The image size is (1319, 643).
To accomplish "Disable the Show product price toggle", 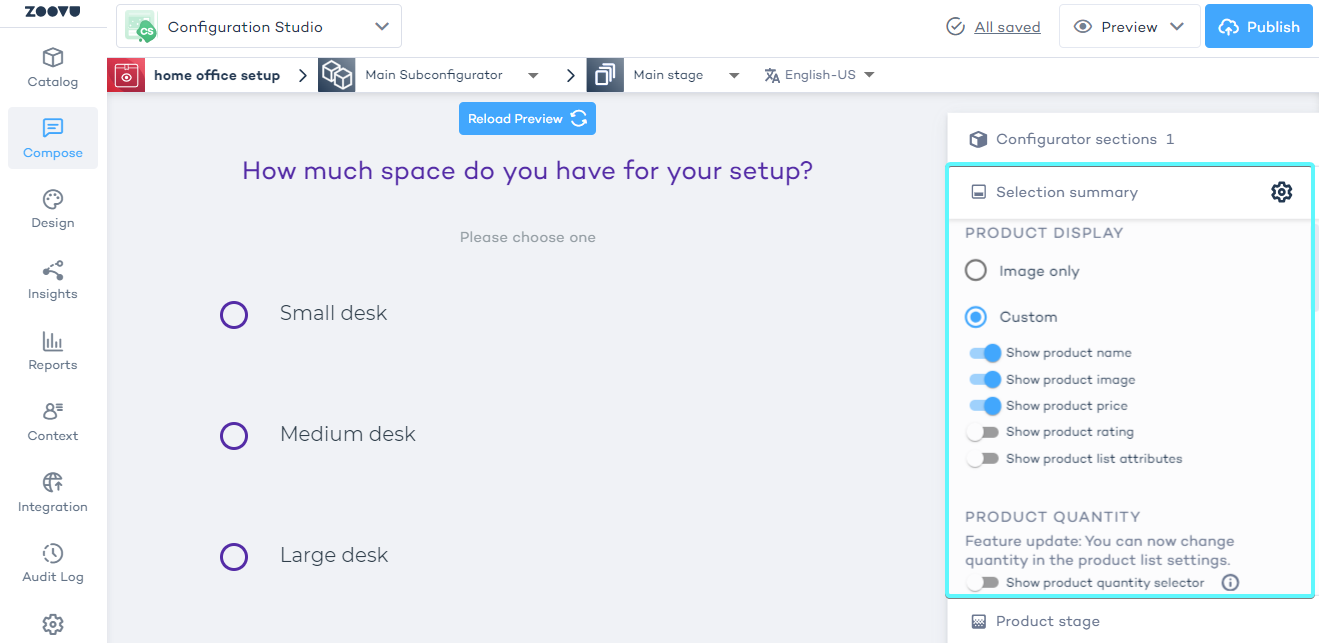I will pos(986,406).
